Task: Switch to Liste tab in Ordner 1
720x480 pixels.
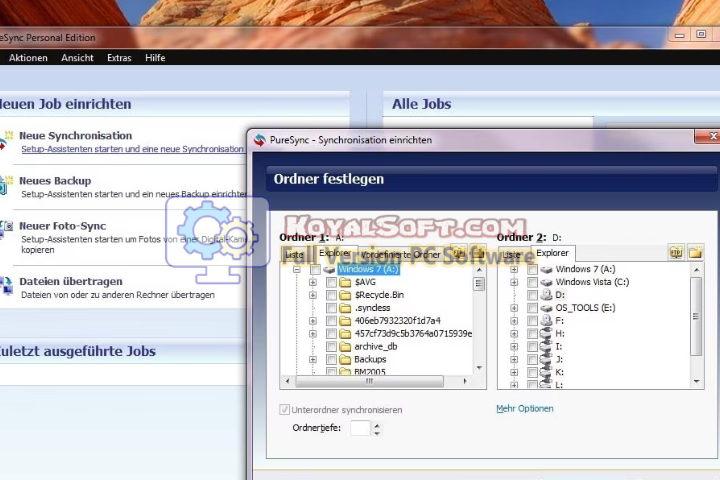Action: [295, 254]
